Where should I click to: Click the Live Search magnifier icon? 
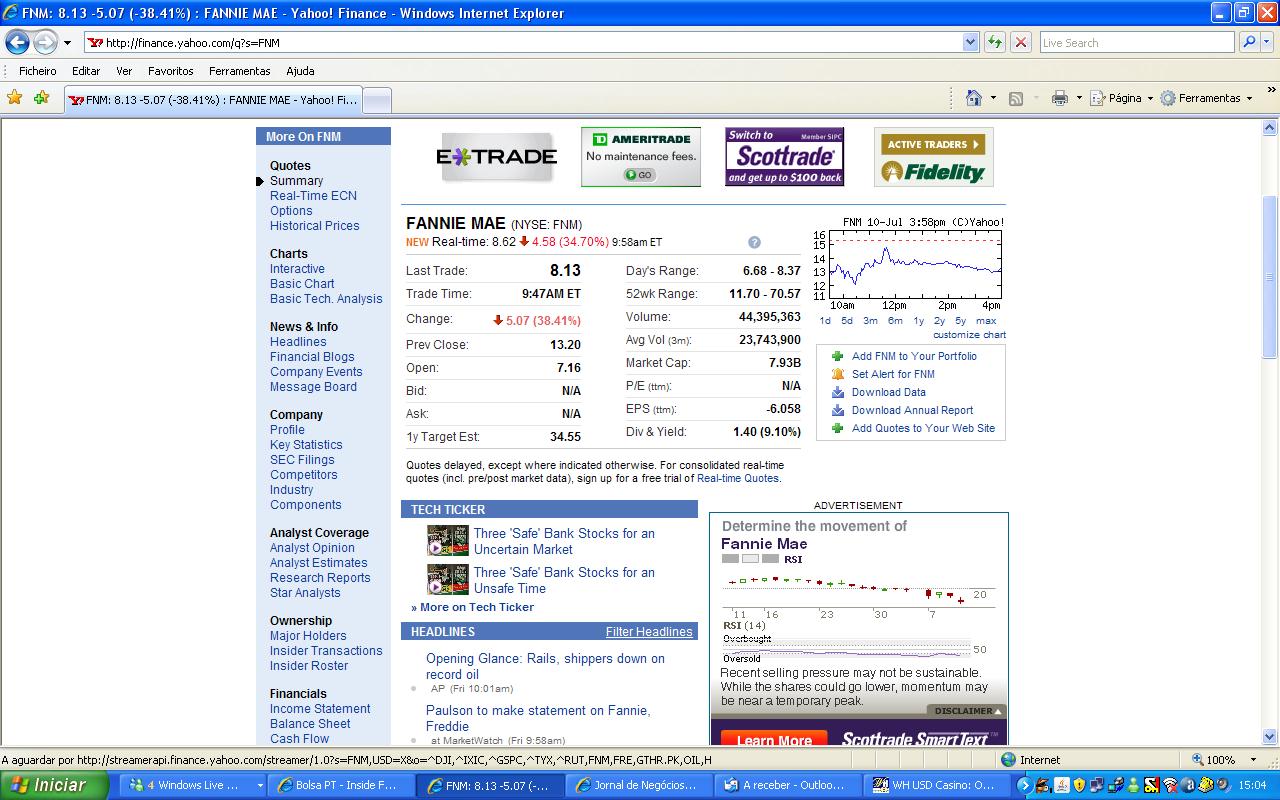click(1249, 42)
